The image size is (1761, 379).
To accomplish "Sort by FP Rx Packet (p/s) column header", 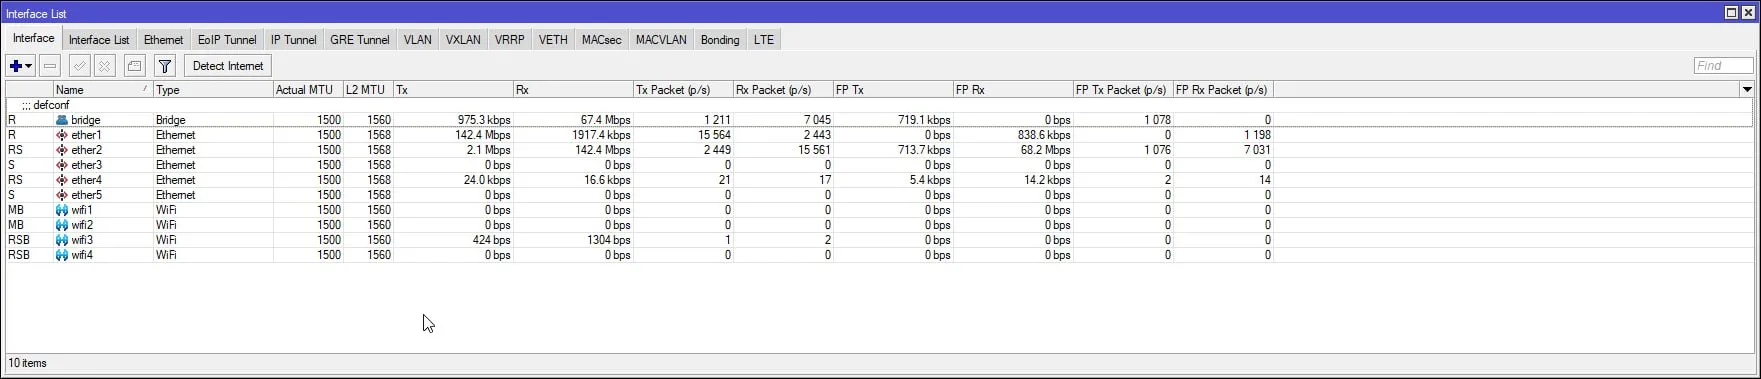I will [x=1223, y=90].
